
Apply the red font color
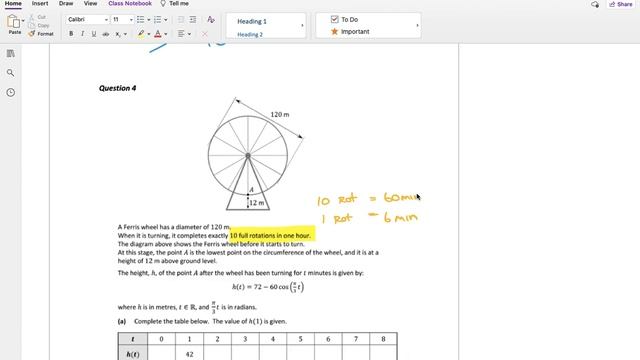point(158,34)
